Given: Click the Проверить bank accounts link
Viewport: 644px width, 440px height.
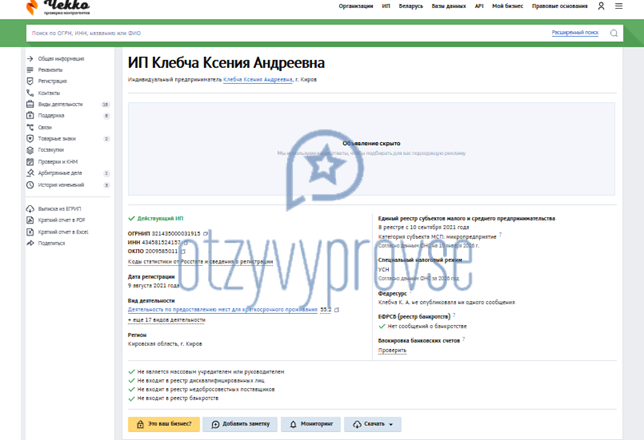Looking at the screenshot, I should coord(392,350).
